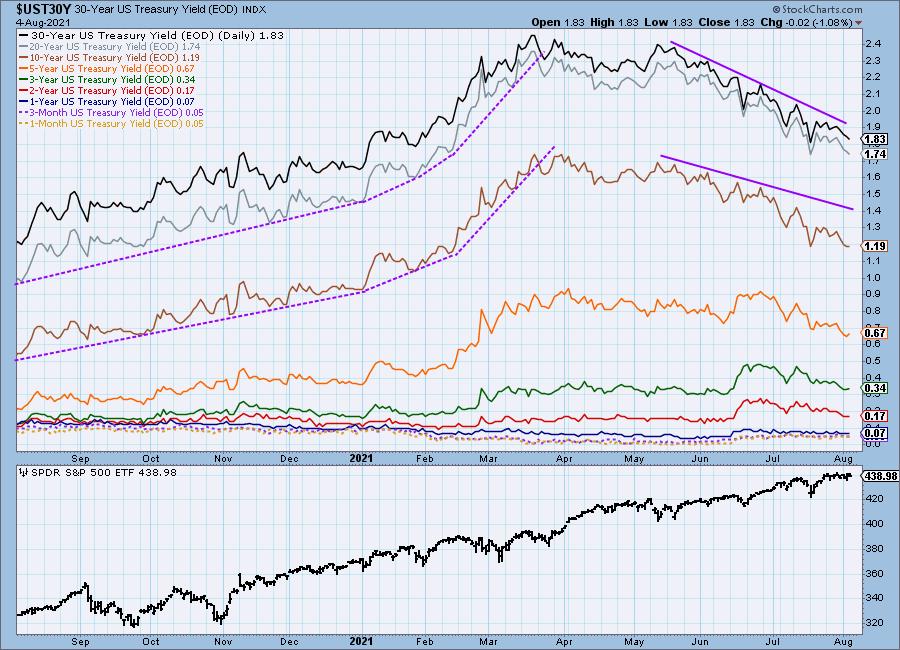Click the 400 value on SPY price axis

point(875,524)
